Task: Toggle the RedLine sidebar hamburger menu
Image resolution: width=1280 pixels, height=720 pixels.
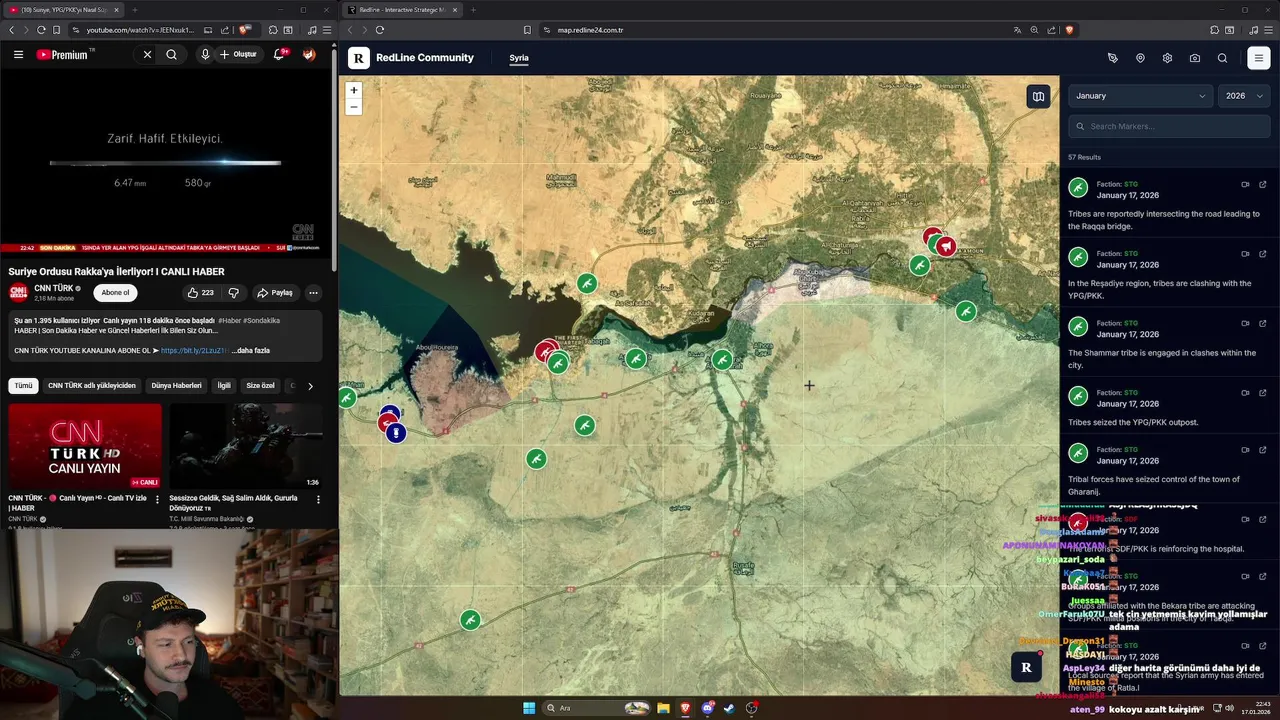Action: (x=1259, y=58)
